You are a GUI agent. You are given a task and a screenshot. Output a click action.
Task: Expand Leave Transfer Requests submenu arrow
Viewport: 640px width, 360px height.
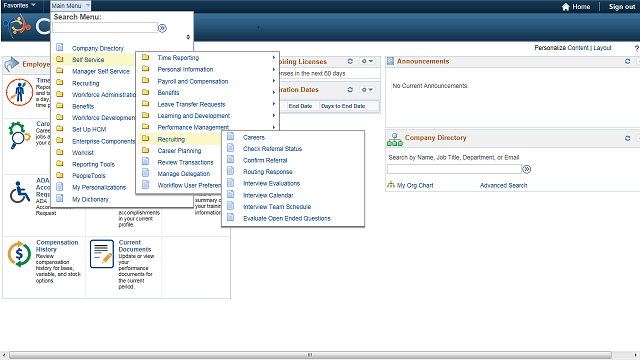pos(273,104)
